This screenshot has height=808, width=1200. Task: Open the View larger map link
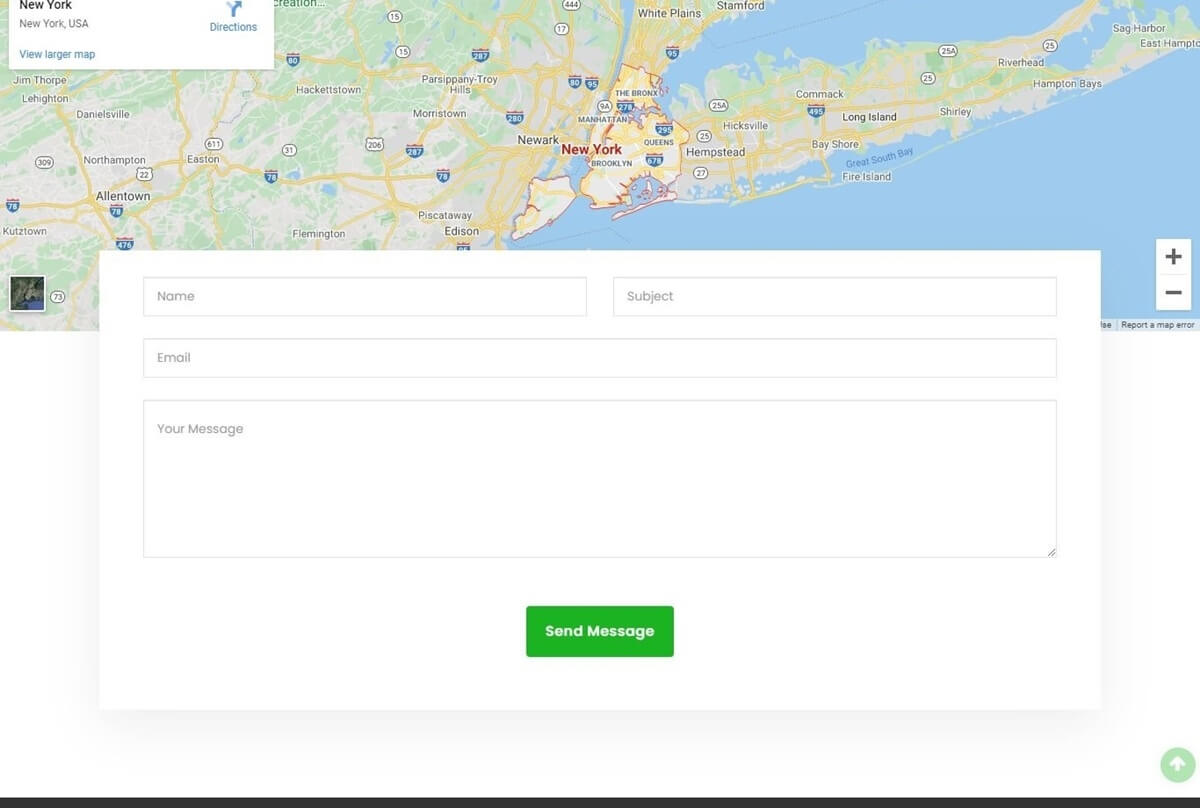click(57, 54)
